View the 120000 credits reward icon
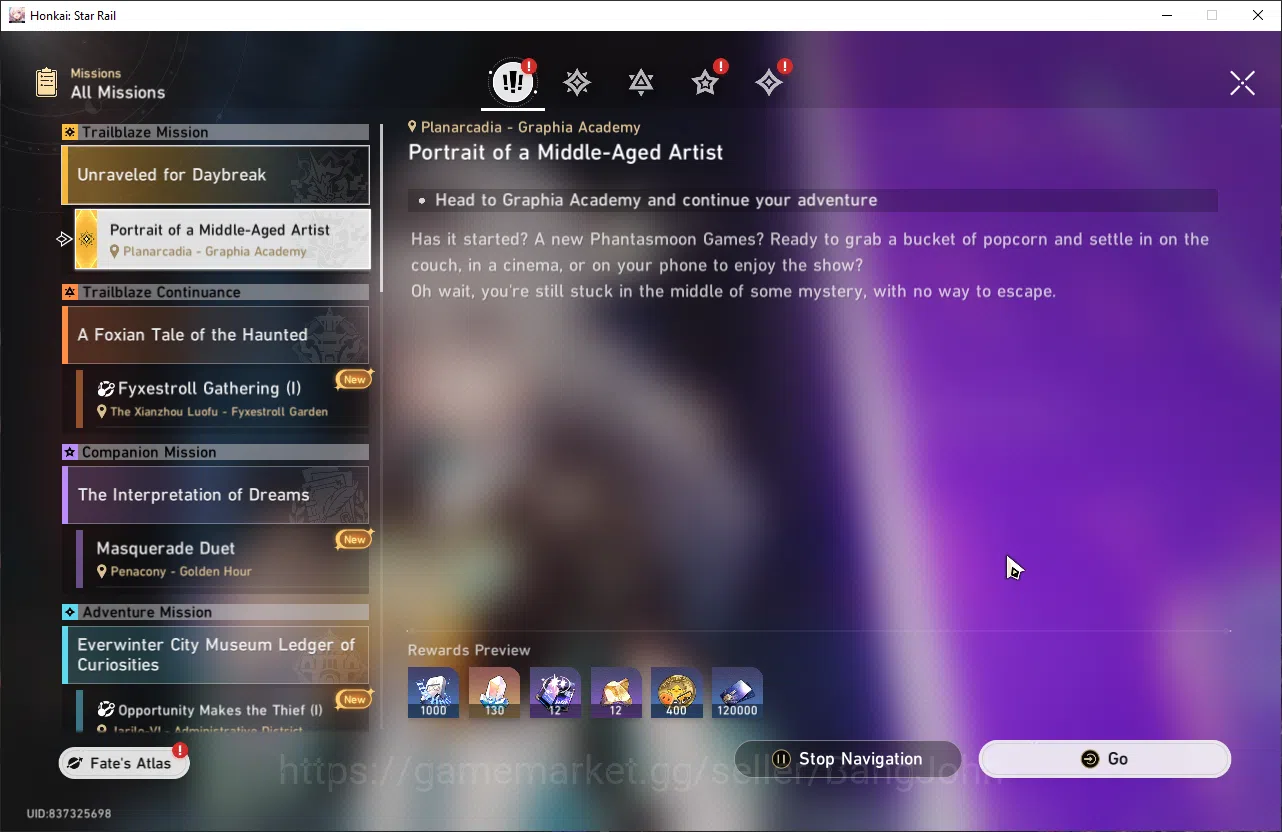 click(737, 692)
